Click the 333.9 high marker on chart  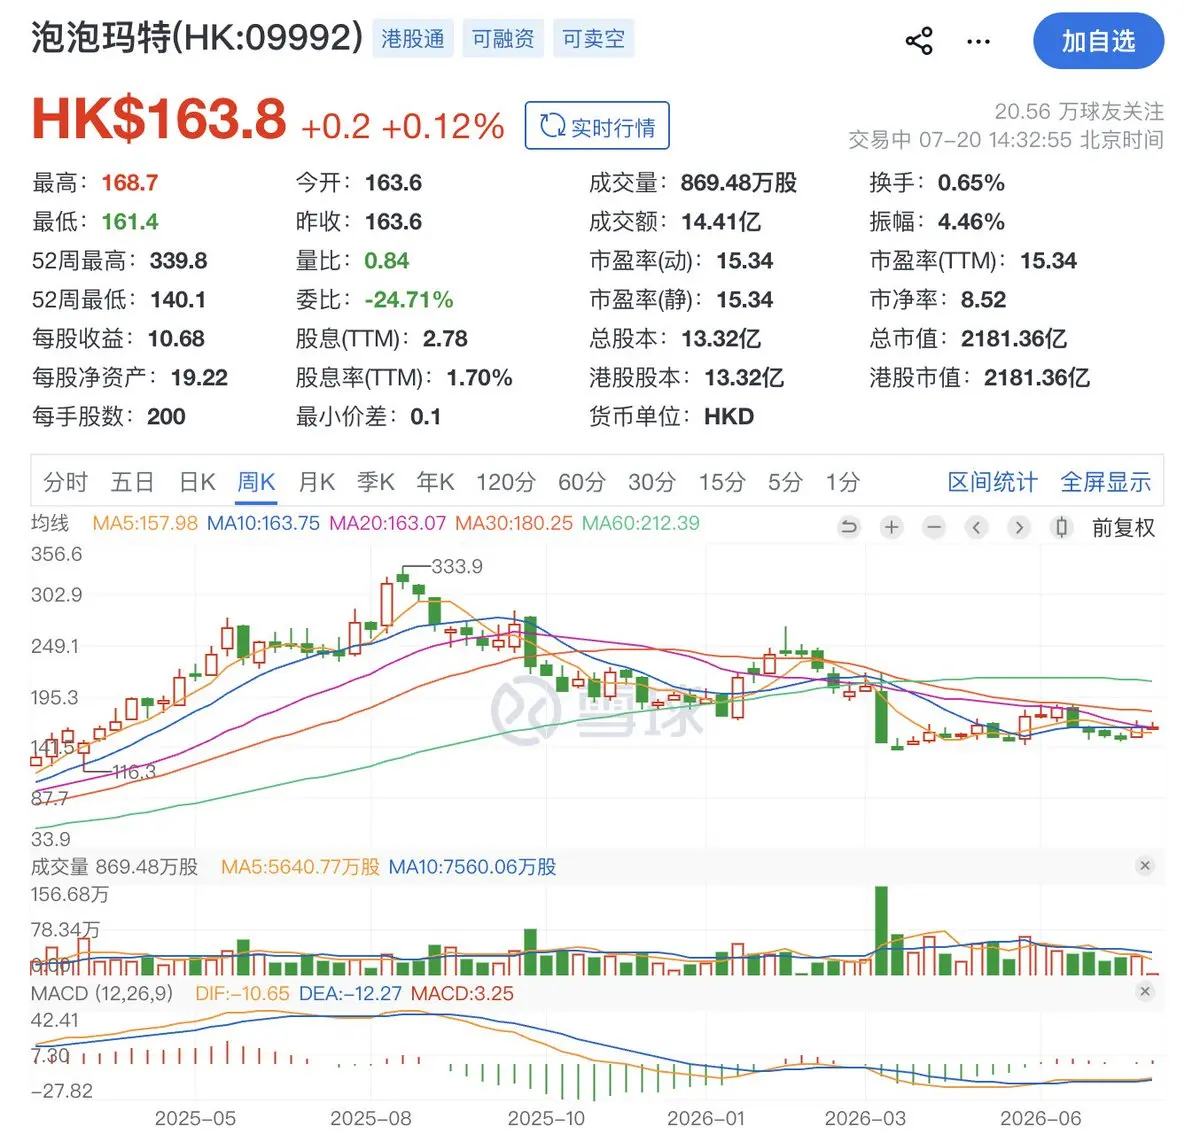click(457, 566)
